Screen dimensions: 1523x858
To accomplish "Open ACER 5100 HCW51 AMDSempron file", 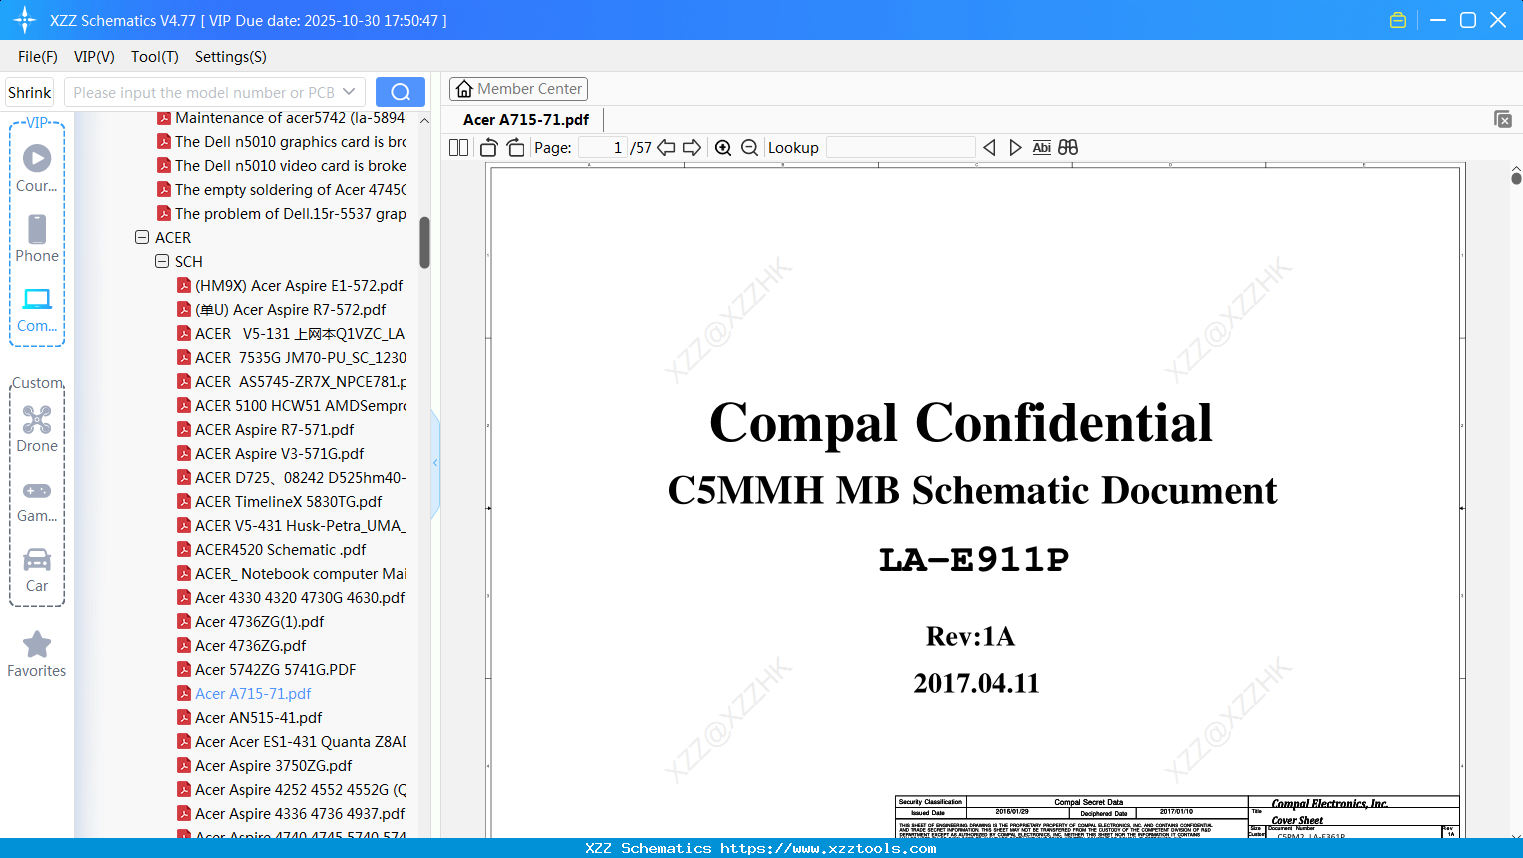I will click(301, 406).
